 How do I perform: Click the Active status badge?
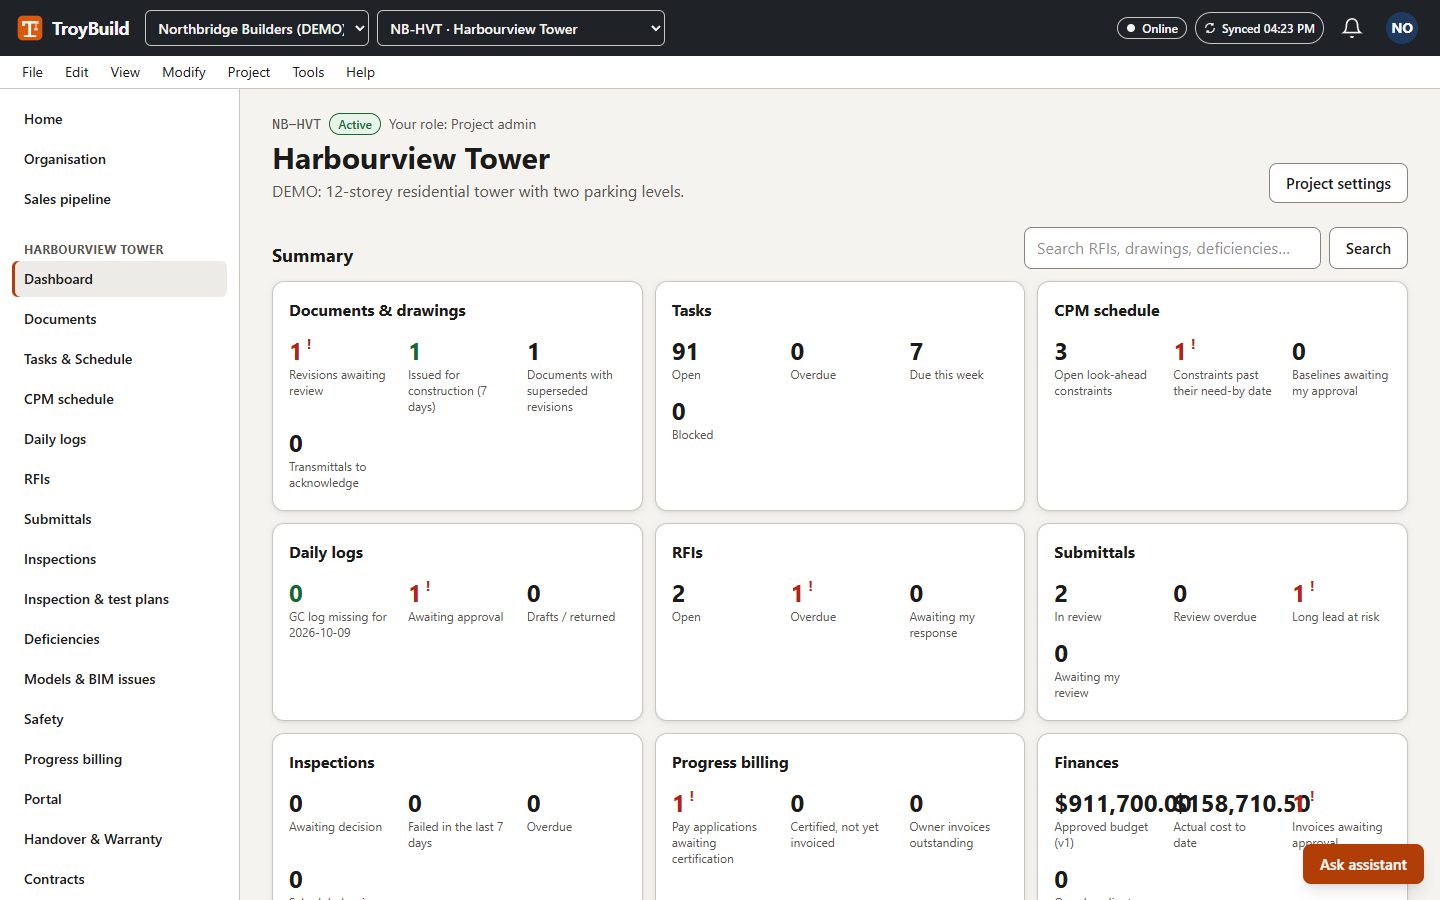(355, 124)
